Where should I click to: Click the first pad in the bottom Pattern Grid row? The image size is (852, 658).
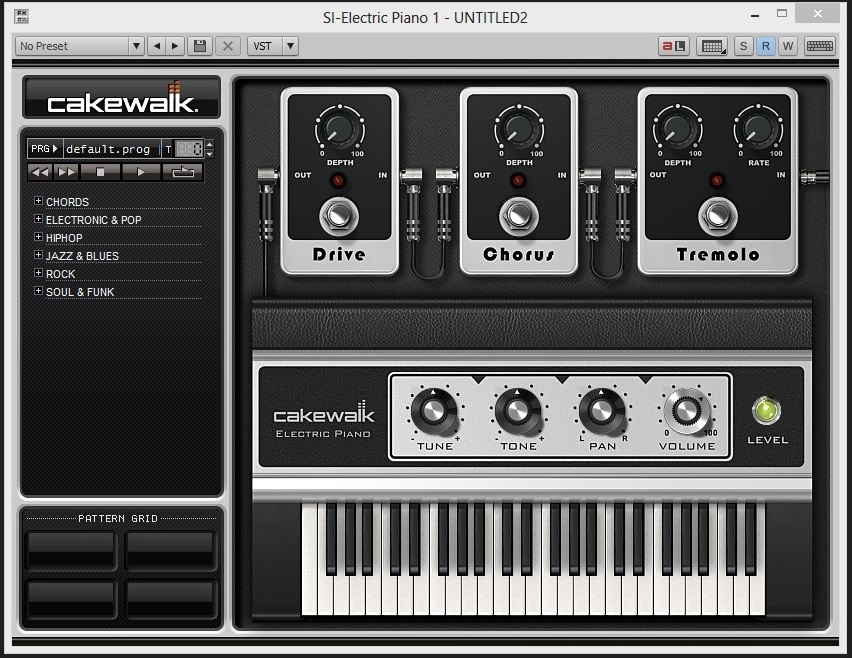(71, 599)
